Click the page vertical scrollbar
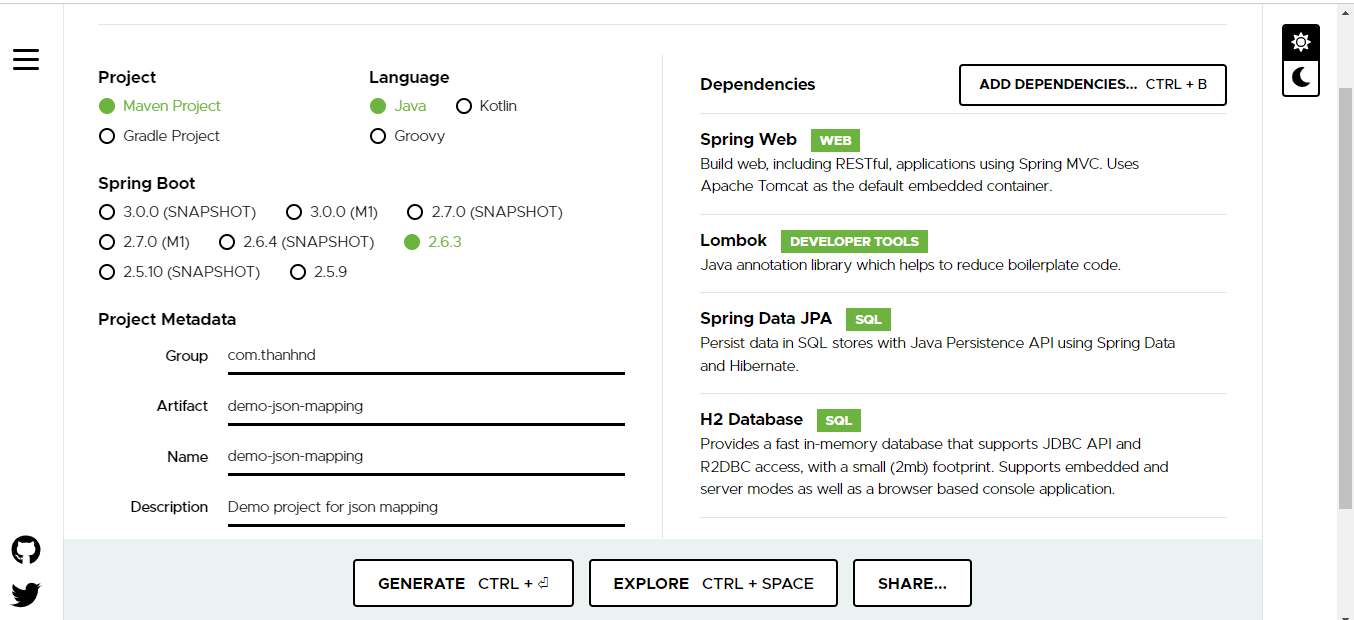1354x620 pixels. click(x=1345, y=300)
